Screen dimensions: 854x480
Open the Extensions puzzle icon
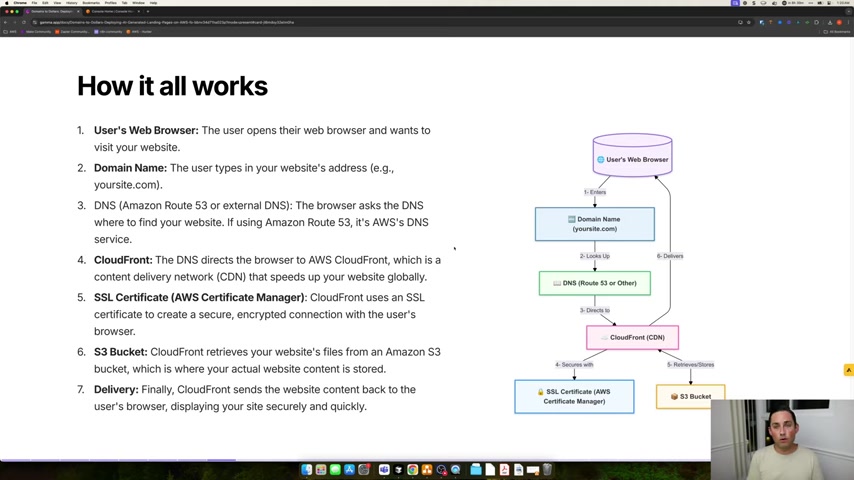816,22
